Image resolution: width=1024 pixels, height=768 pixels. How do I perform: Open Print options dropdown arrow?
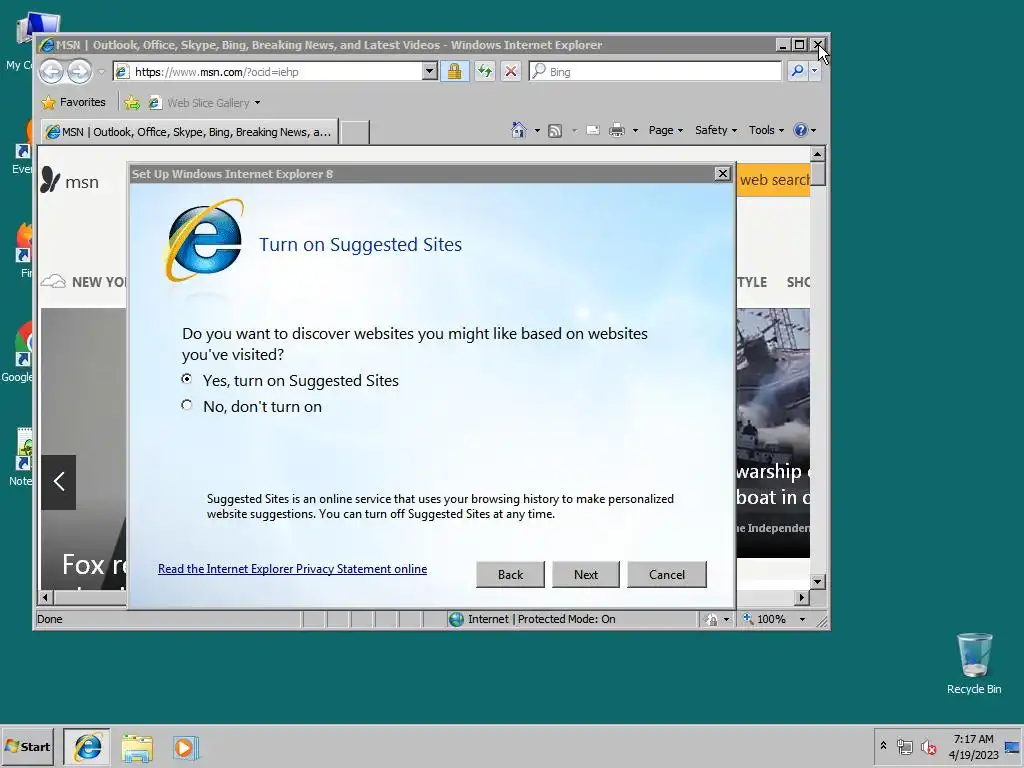(x=635, y=131)
